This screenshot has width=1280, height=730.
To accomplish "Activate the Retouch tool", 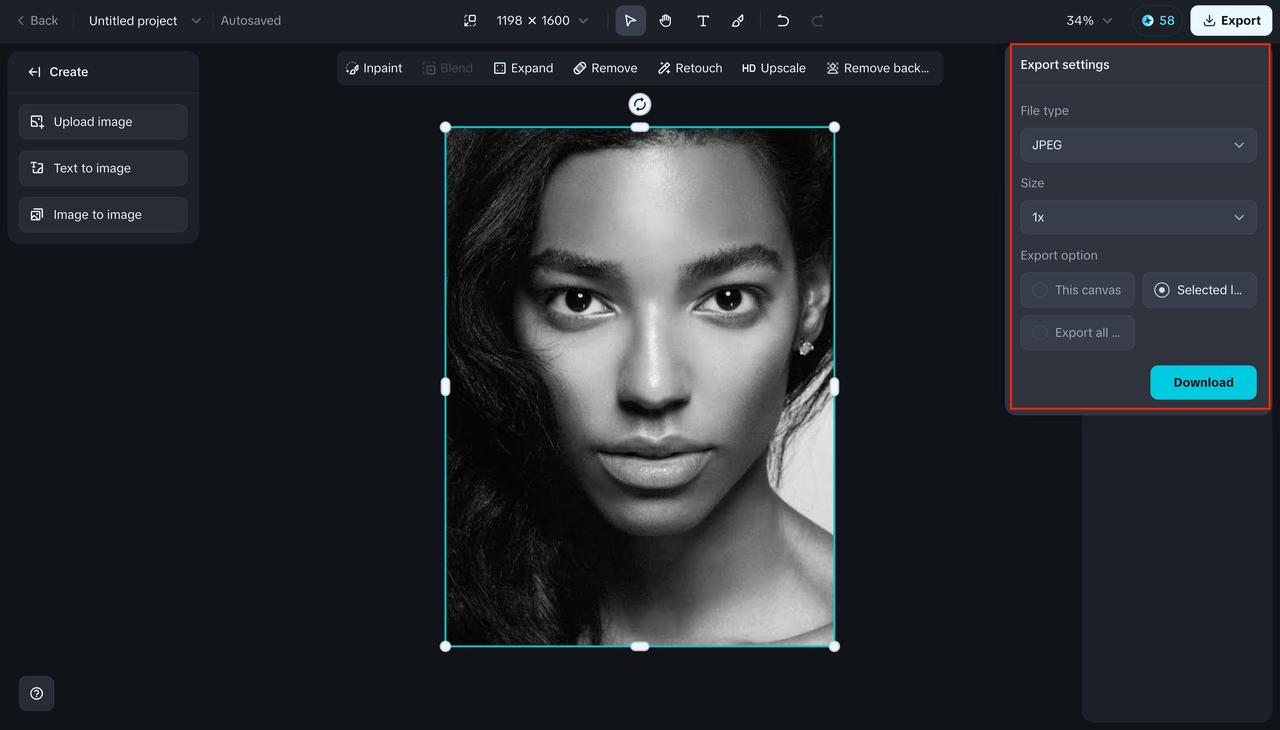I will tap(689, 67).
